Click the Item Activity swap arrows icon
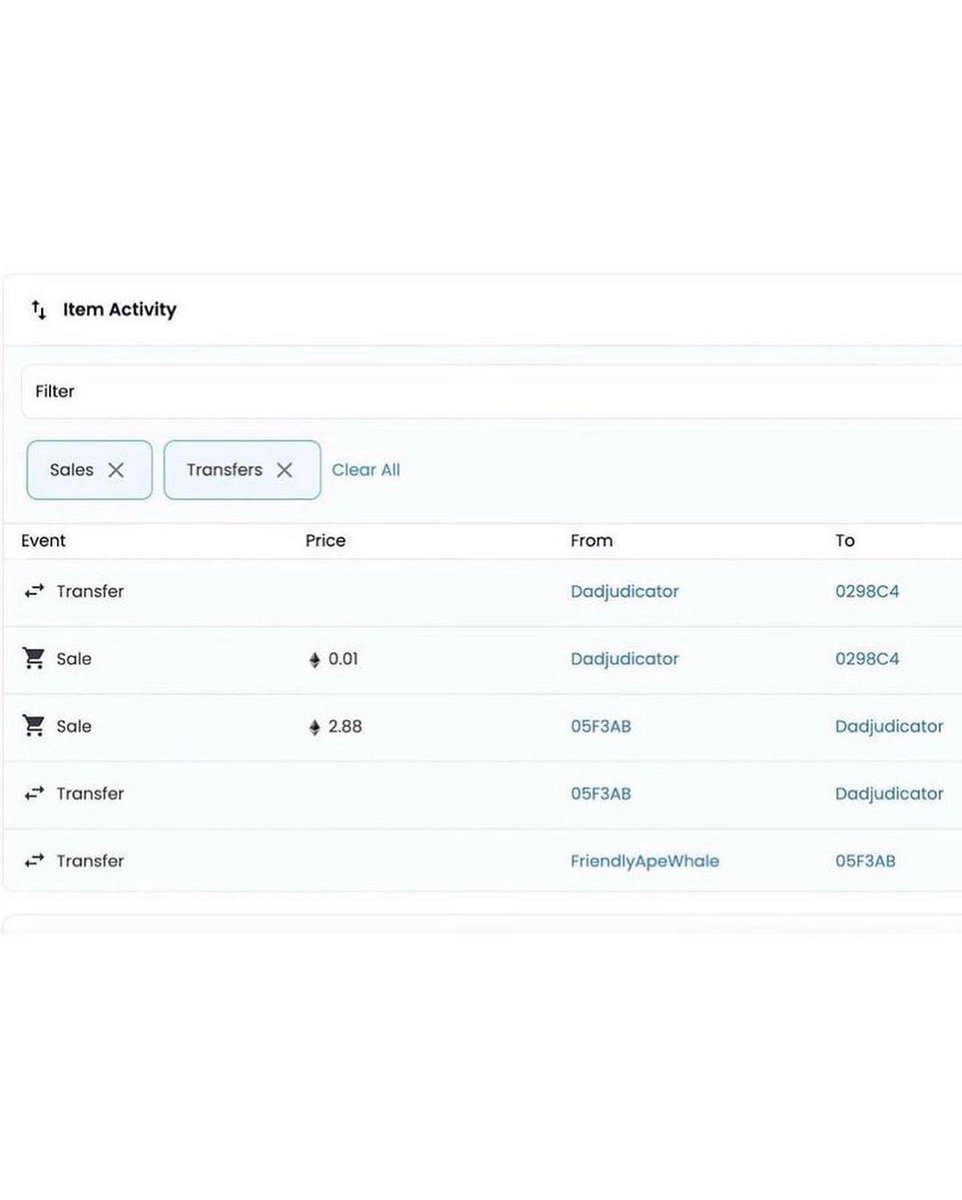 [x=38, y=310]
